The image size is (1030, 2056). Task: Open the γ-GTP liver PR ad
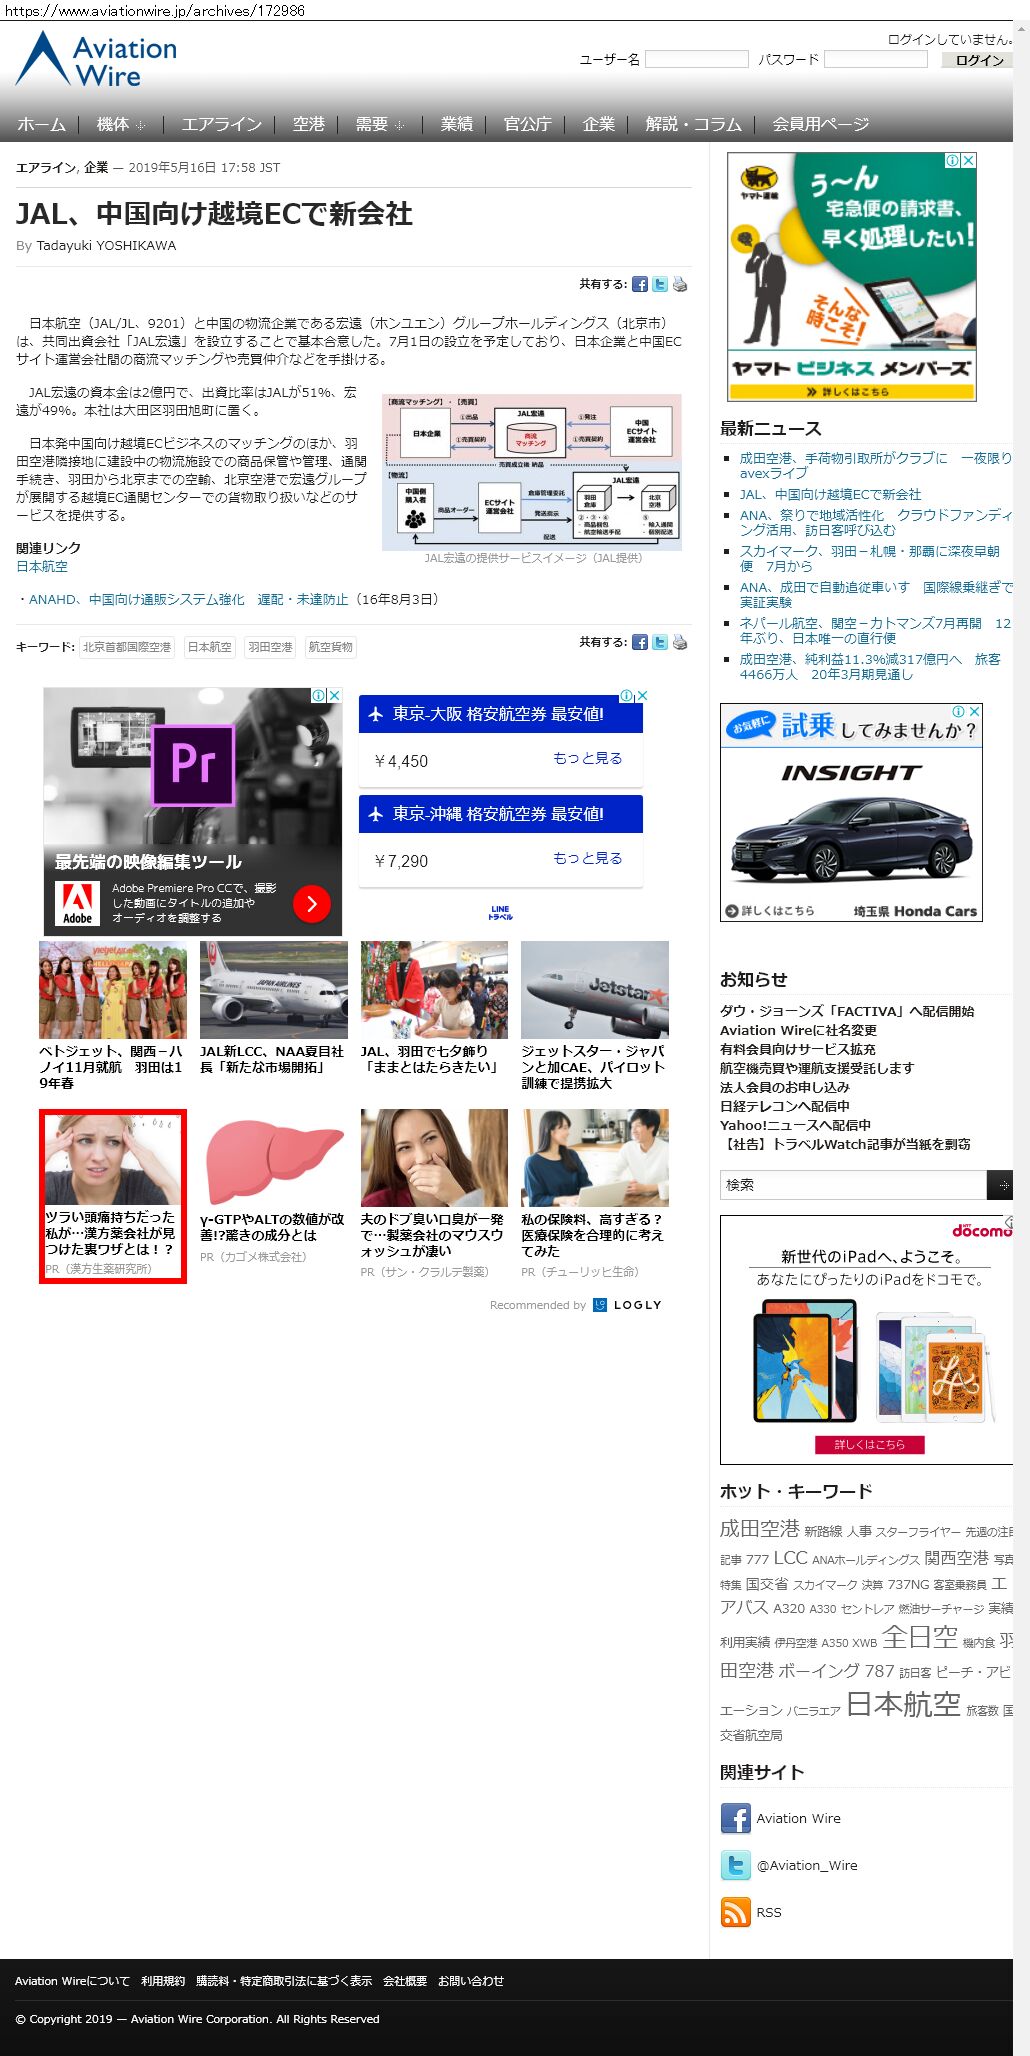[274, 1187]
